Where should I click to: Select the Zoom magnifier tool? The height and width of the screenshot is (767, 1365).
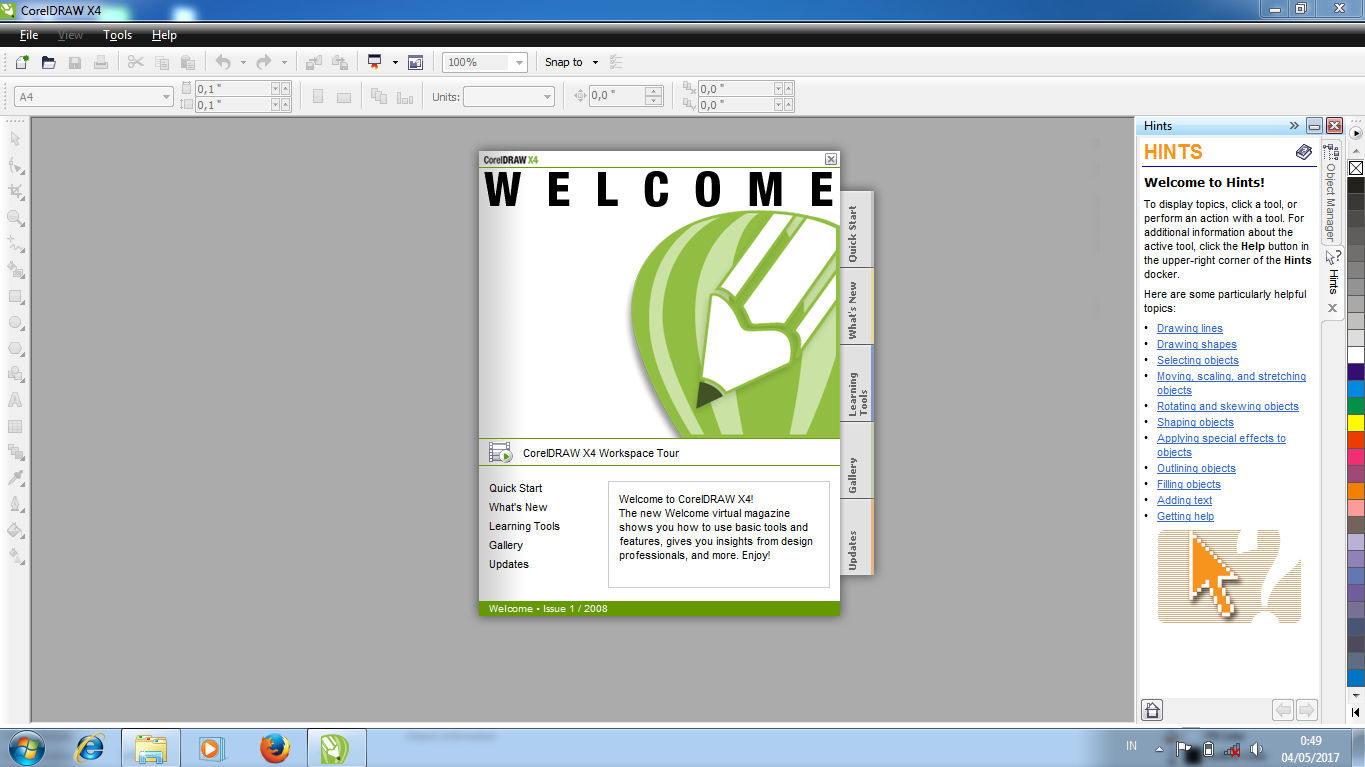tap(15, 217)
